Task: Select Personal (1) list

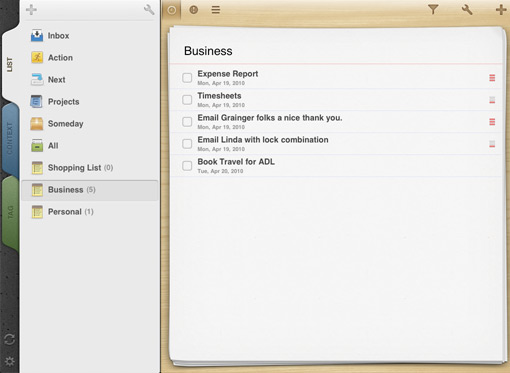Action: click(x=90, y=212)
